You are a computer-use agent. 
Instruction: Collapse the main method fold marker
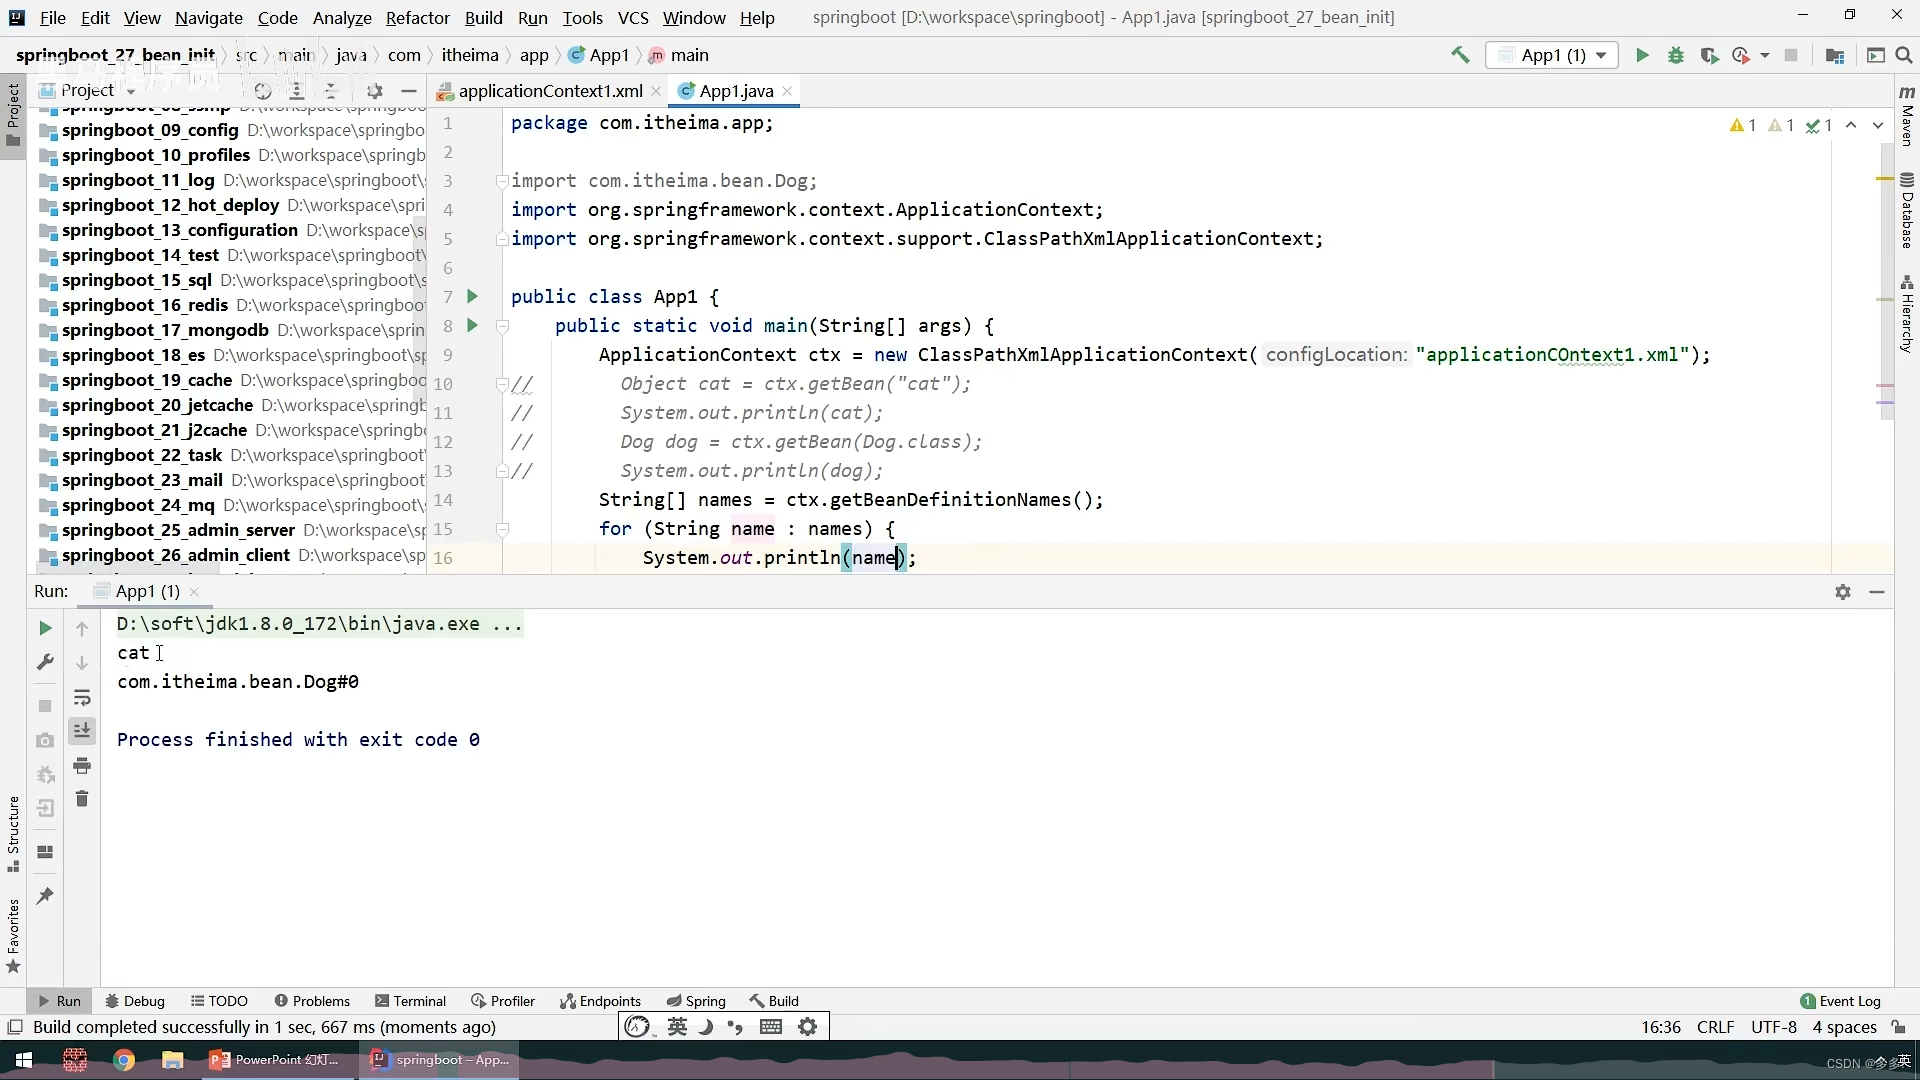[503, 326]
